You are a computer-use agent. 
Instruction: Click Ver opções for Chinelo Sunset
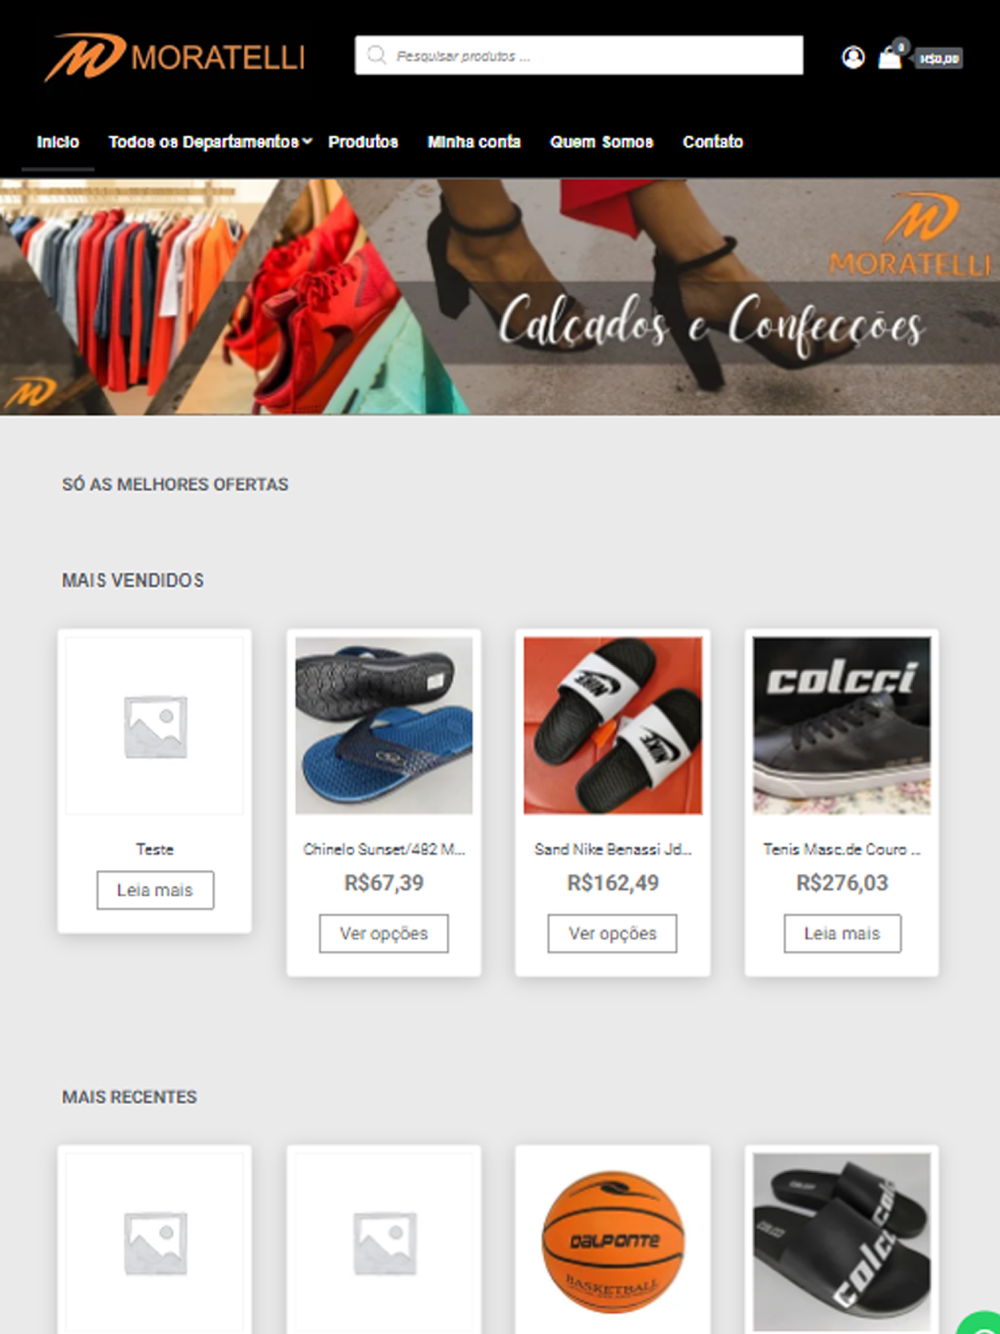click(x=384, y=933)
